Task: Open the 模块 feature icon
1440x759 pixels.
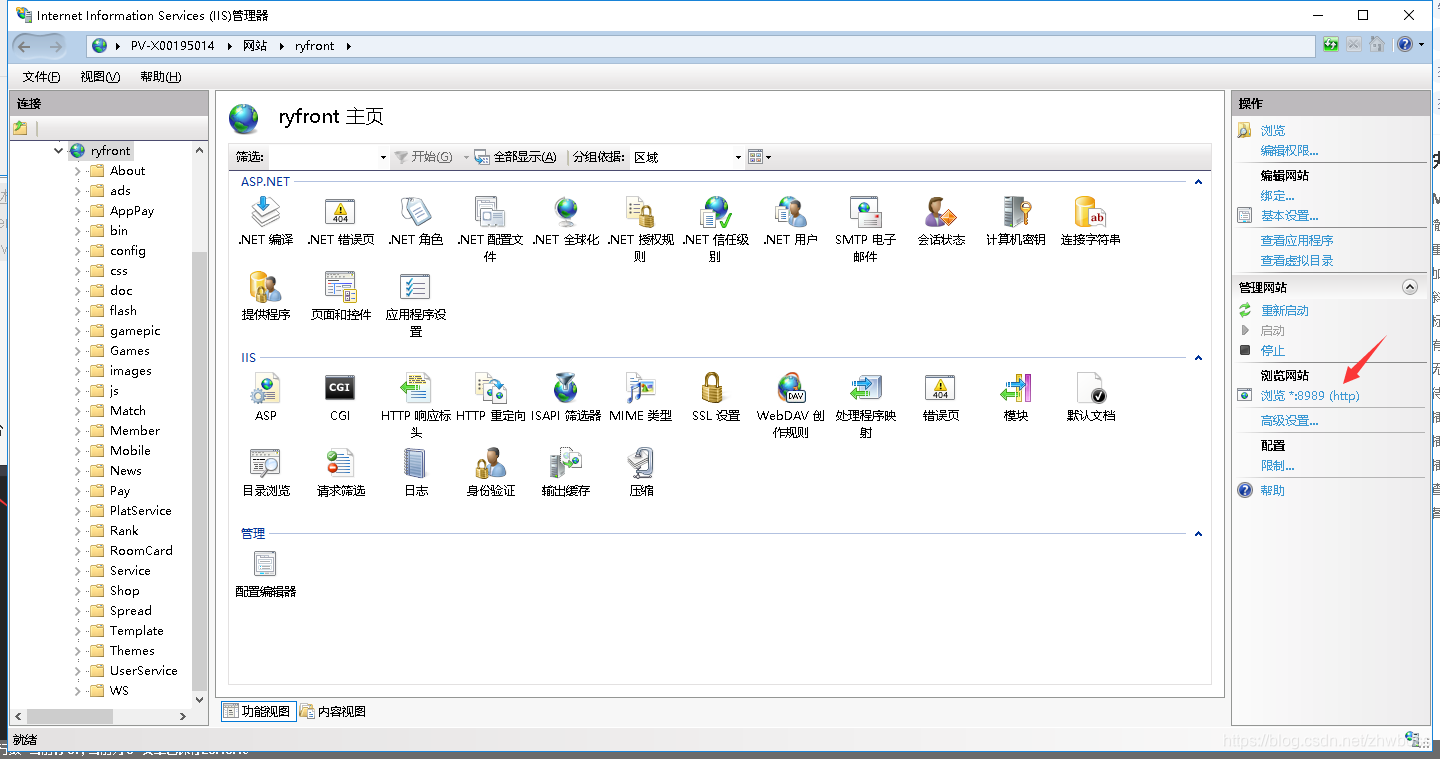Action: (x=1016, y=397)
